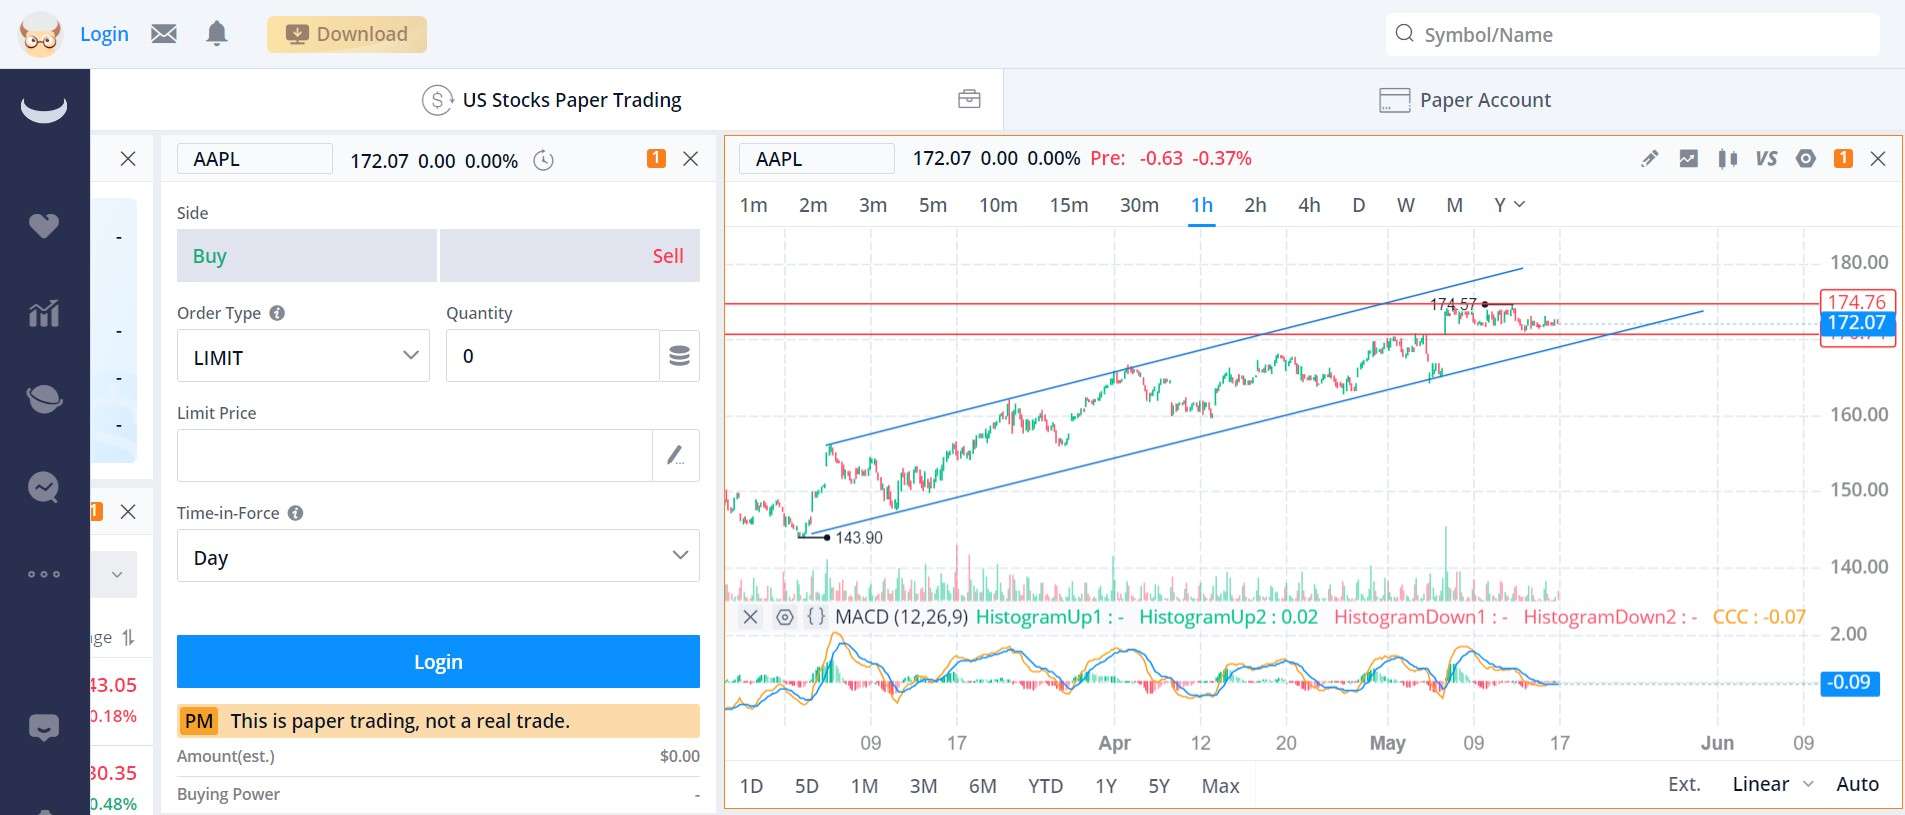Image resolution: width=1905 pixels, height=815 pixels.
Task: Remove the MACD indicator with its X
Action: click(x=750, y=617)
